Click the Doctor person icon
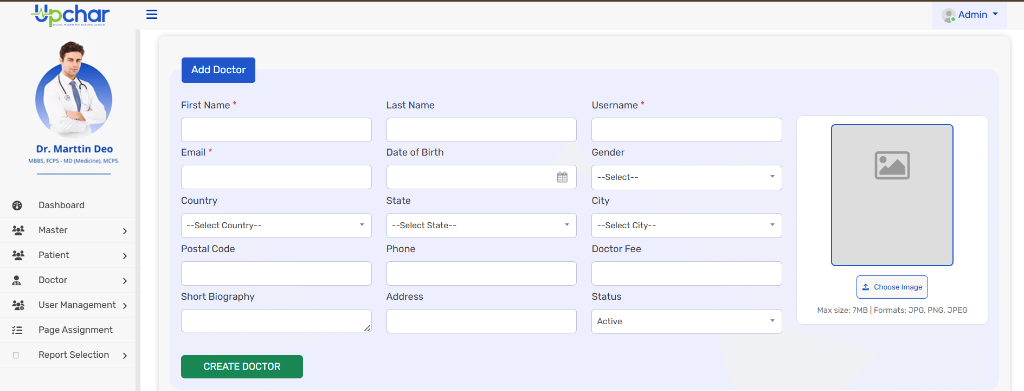Image resolution: width=1024 pixels, height=391 pixels. (x=18, y=280)
